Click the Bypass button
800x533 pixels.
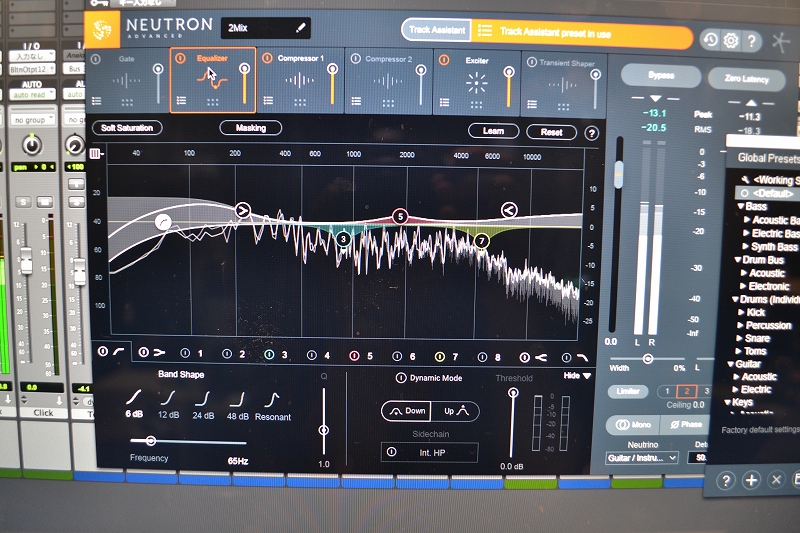coord(661,75)
